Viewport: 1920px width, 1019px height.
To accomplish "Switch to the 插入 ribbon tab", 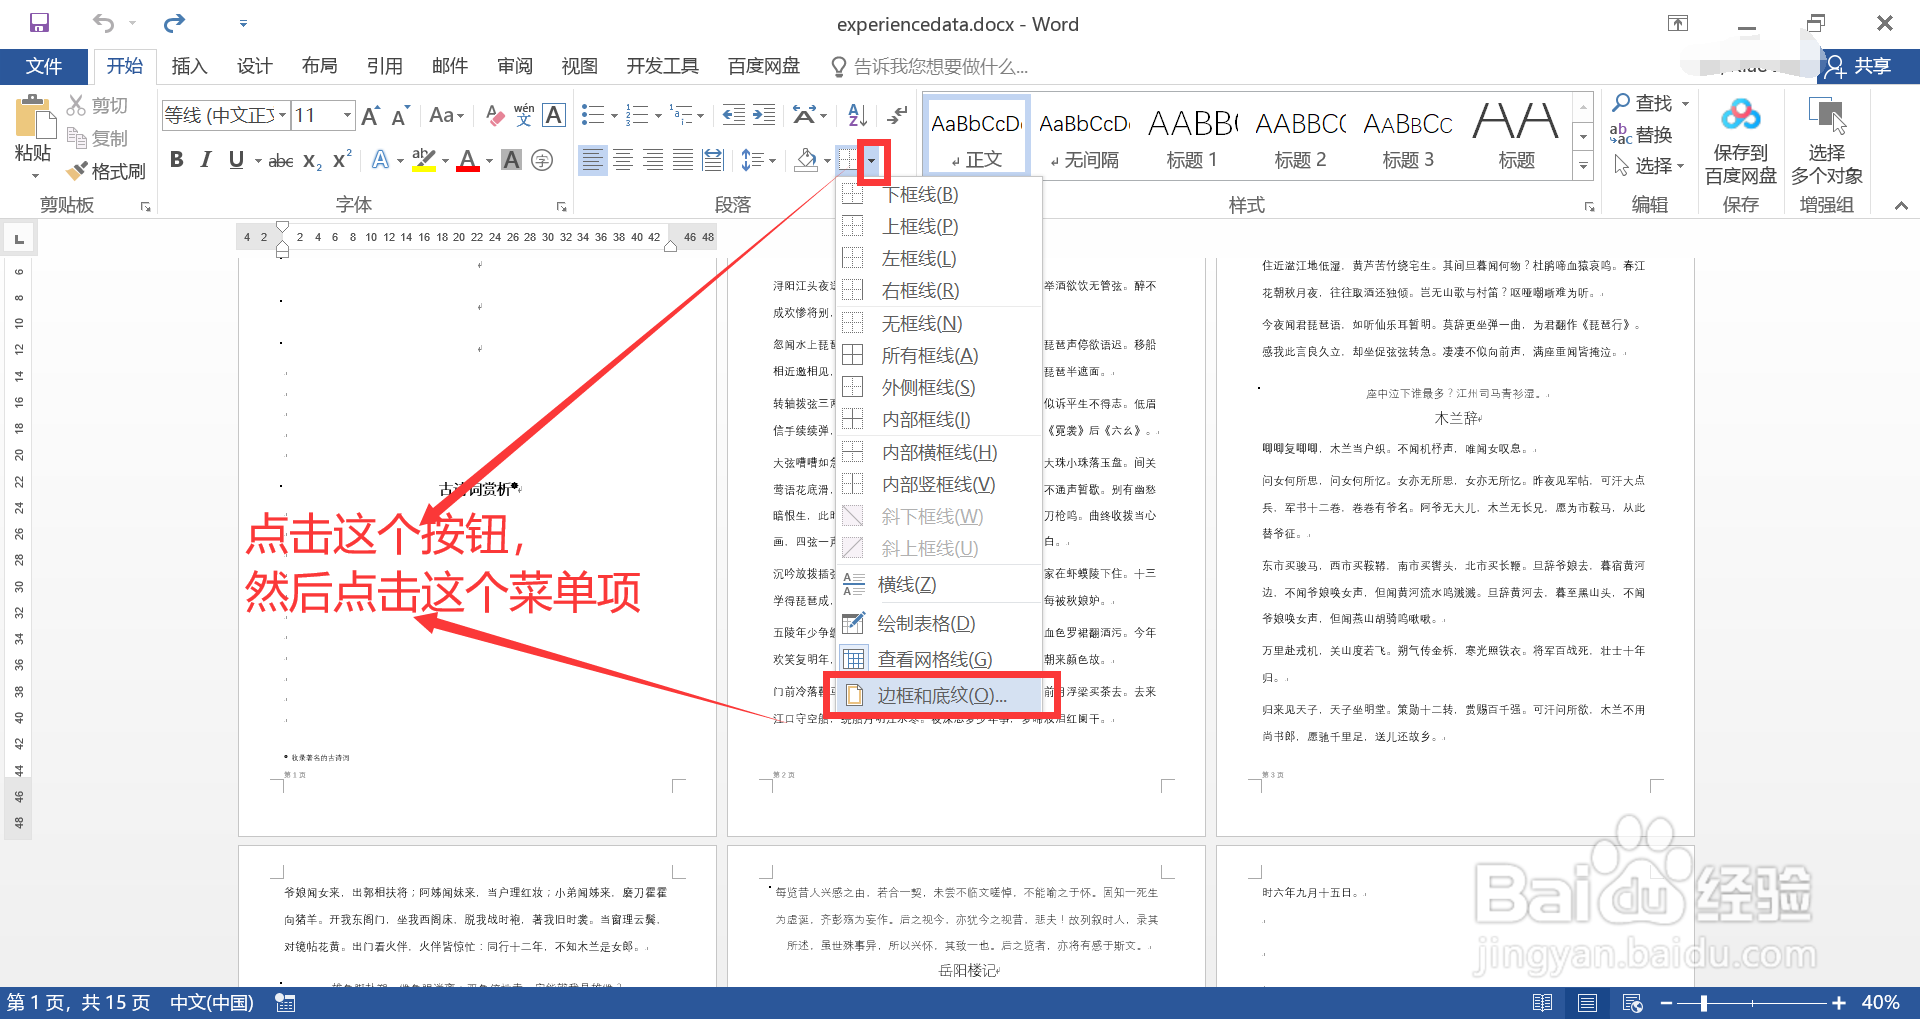I will click(189, 66).
